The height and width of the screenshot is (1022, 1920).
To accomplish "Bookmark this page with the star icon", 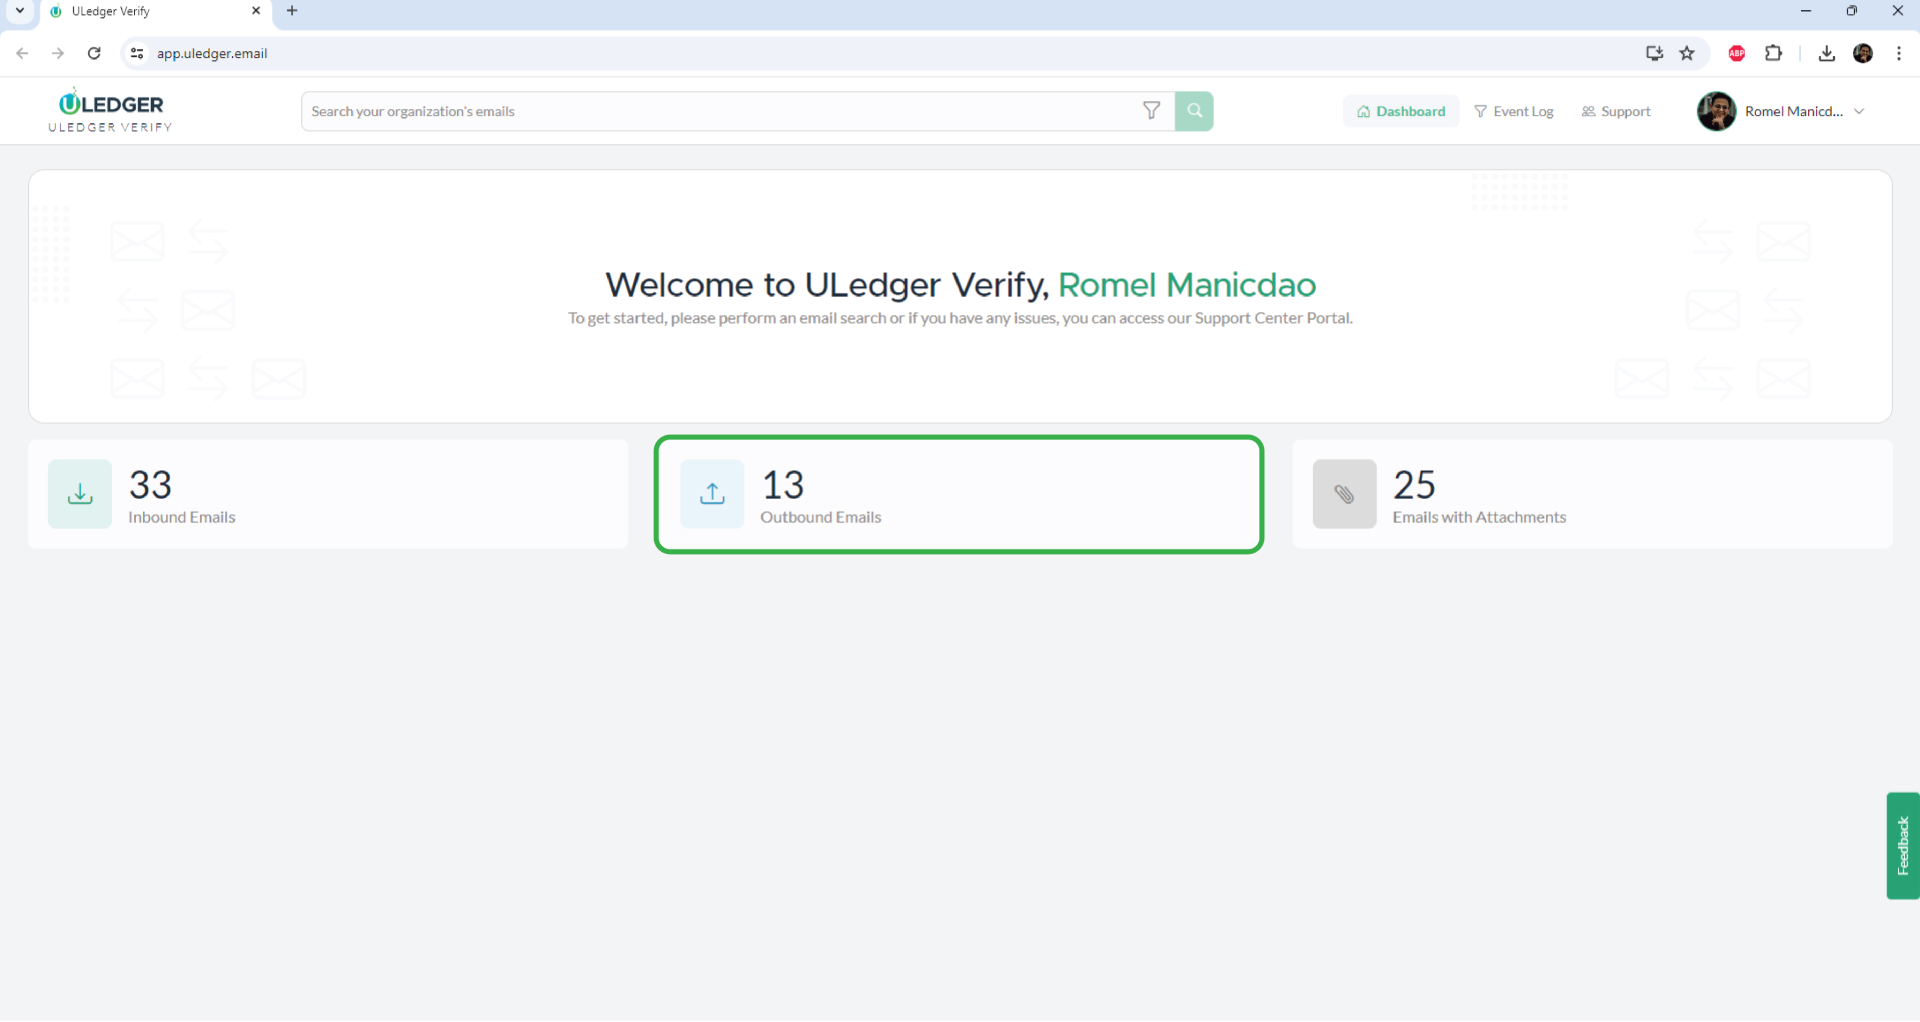I will tap(1687, 54).
